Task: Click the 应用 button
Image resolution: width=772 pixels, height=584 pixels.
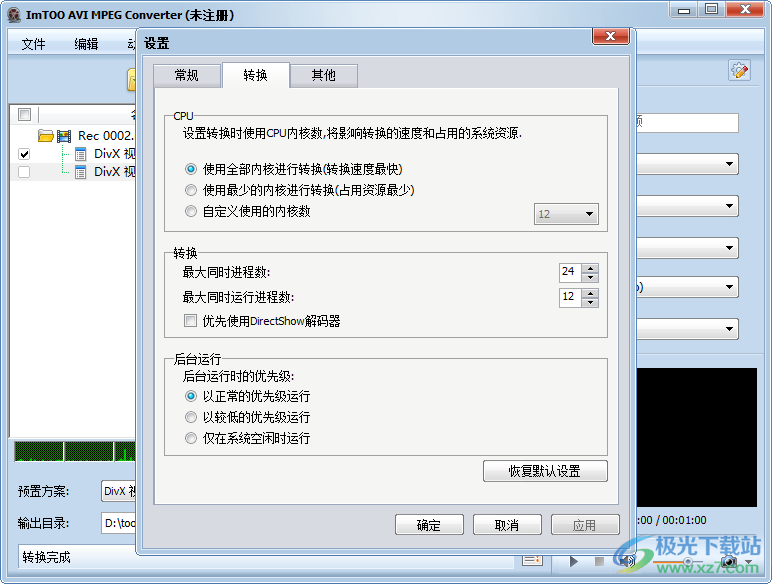Action: [x=585, y=525]
